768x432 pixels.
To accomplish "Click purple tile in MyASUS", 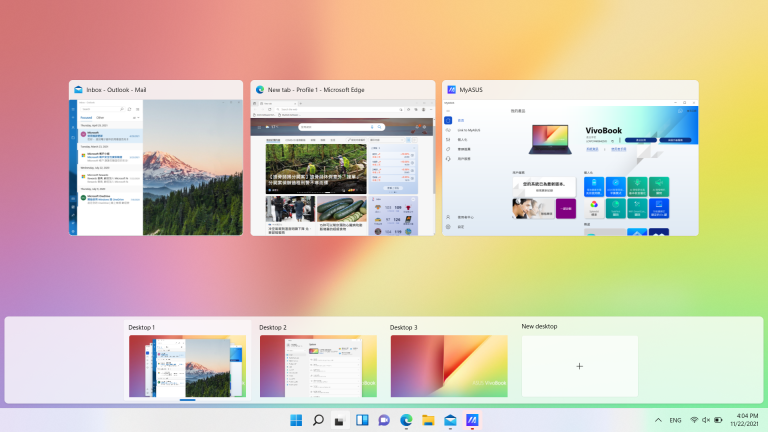I will coord(566,209).
